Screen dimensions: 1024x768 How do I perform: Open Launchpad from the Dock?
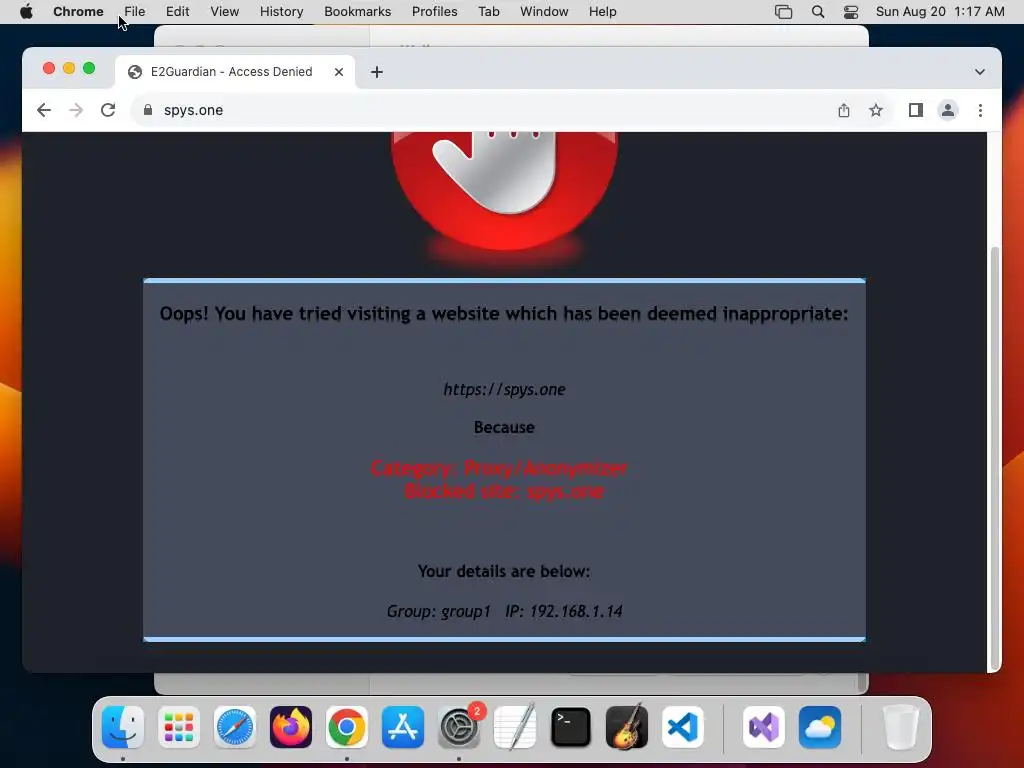(179, 727)
